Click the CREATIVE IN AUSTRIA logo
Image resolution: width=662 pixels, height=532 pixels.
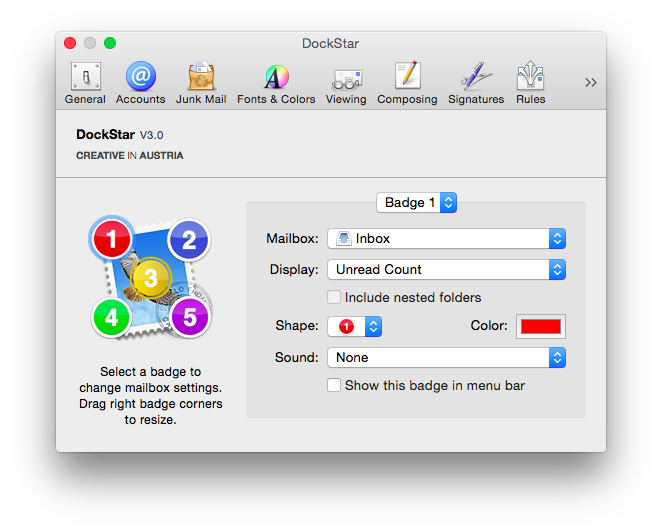point(130,156)
